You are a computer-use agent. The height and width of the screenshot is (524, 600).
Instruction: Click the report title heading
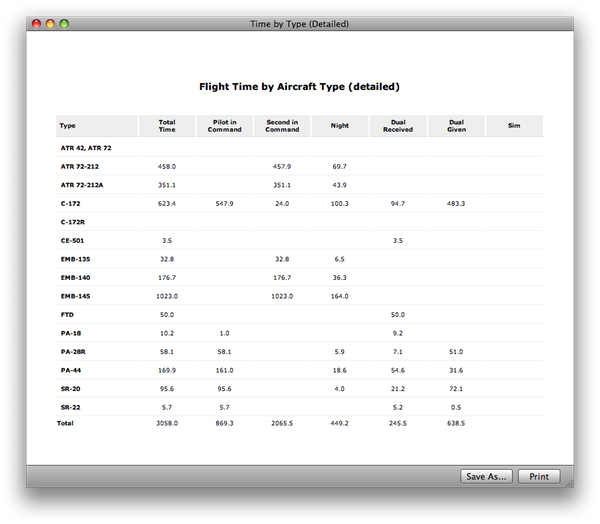[299, 87]
